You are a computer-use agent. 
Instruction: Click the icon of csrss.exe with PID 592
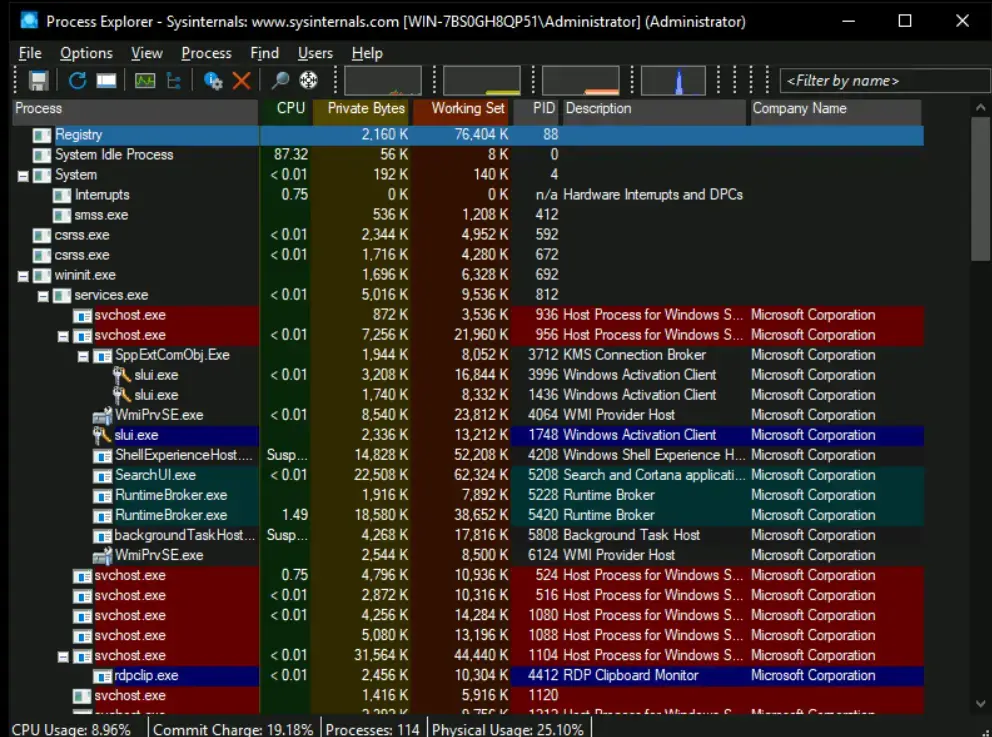click(x=42, y=236)
